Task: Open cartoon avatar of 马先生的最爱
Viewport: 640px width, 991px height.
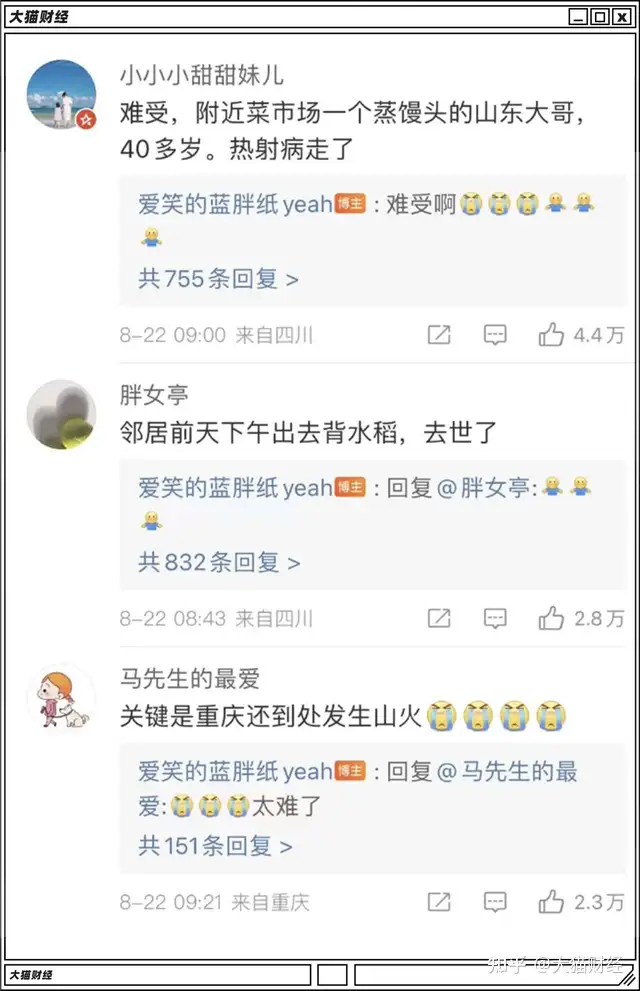Action: click(x=61, y=698)
